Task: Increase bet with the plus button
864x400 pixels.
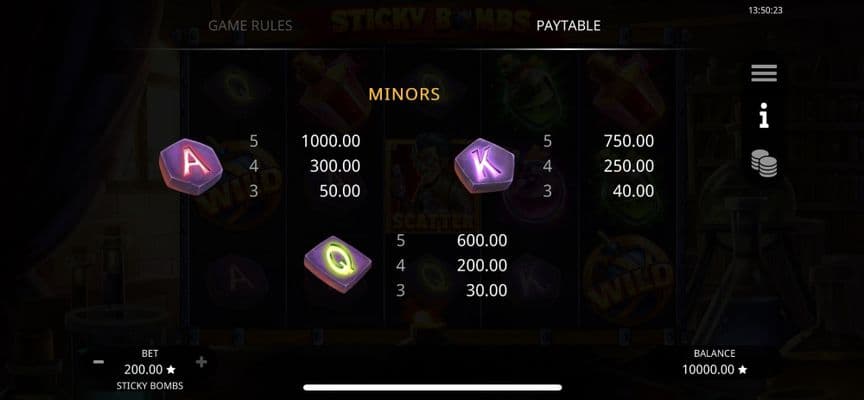Action: [202, 362]
